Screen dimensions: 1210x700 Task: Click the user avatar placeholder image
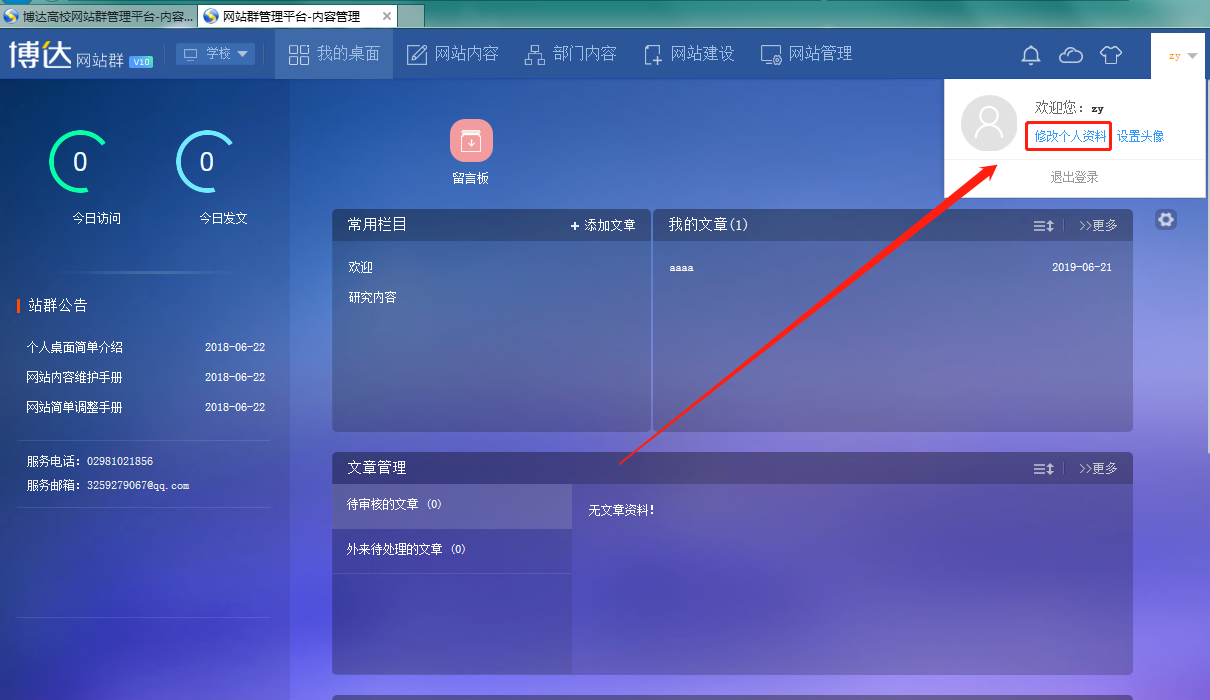pos(989,123)
